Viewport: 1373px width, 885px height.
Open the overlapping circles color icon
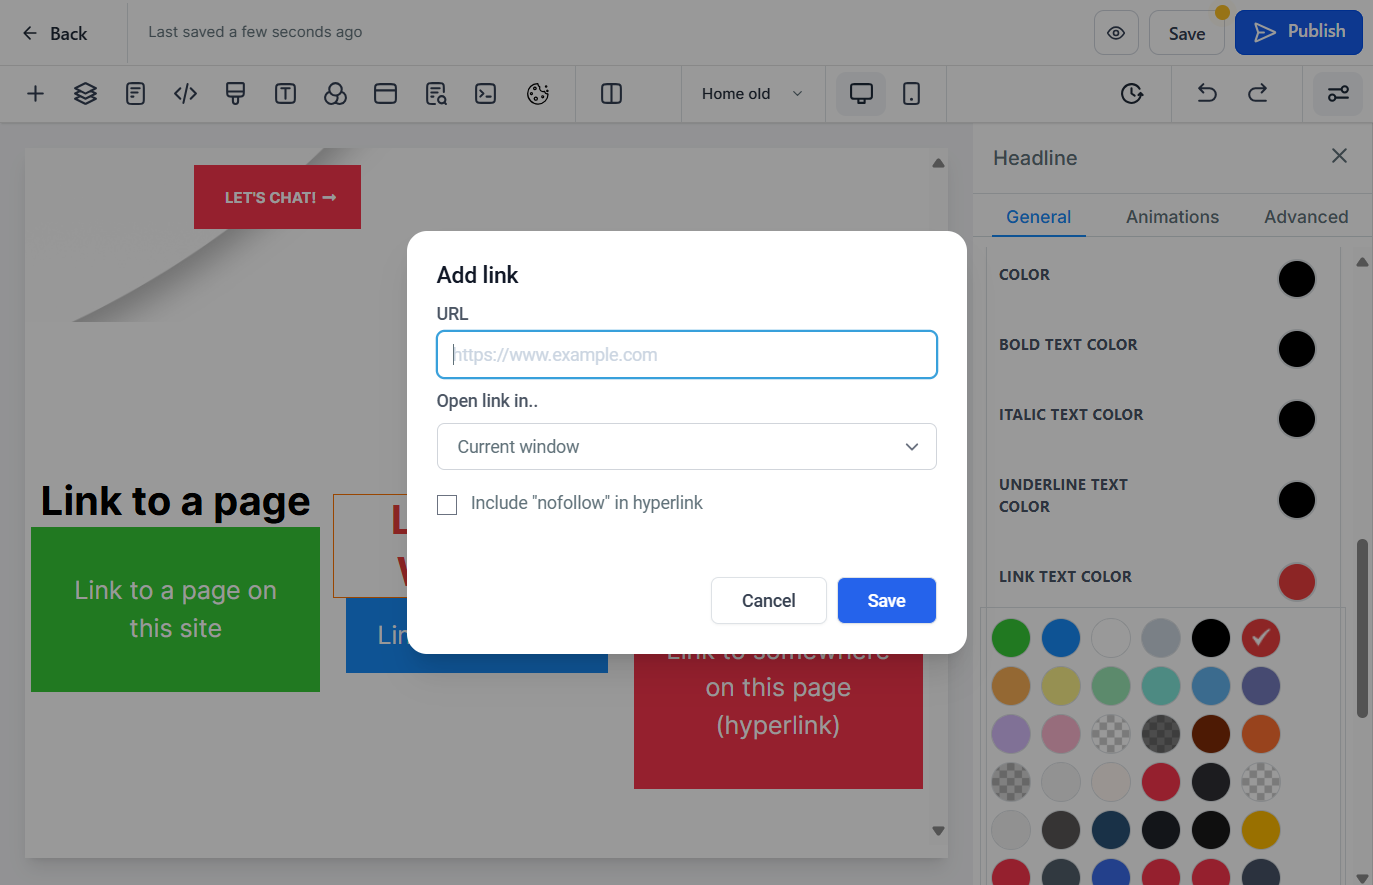click(335, 94)
